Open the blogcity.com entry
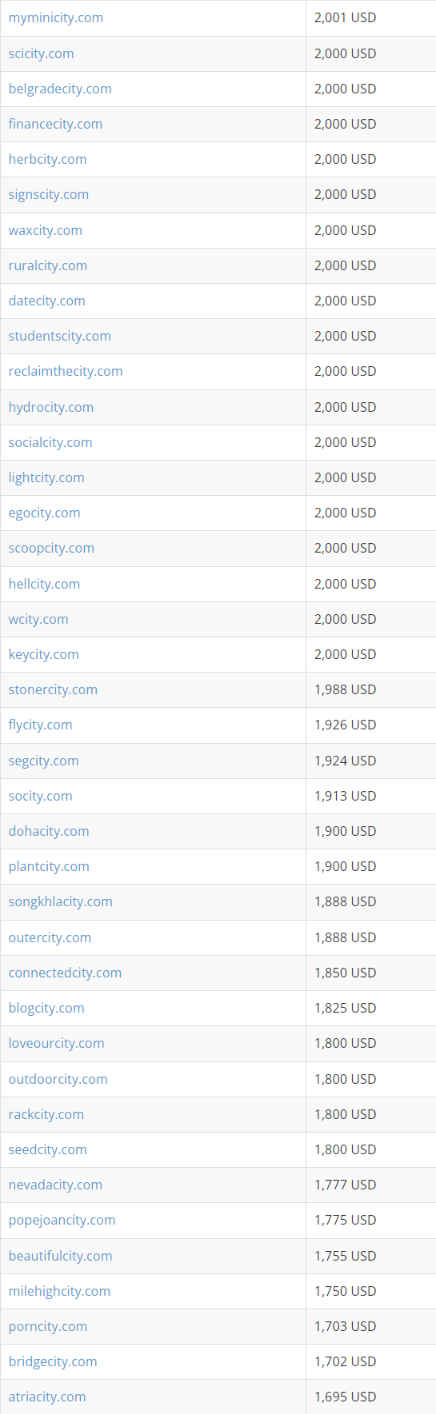The height and width of the screenshot is (1414, 436). pyautogui.click(x=47, y=1008)
